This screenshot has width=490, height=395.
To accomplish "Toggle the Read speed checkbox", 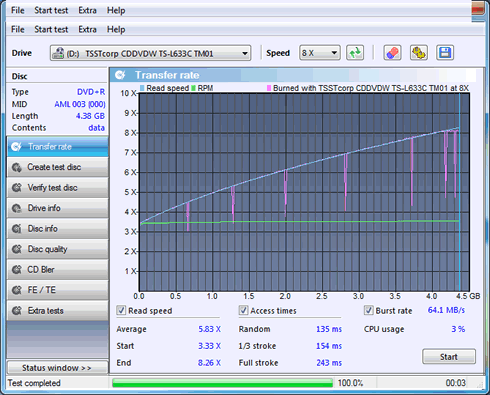I will [x=121, y=310].
